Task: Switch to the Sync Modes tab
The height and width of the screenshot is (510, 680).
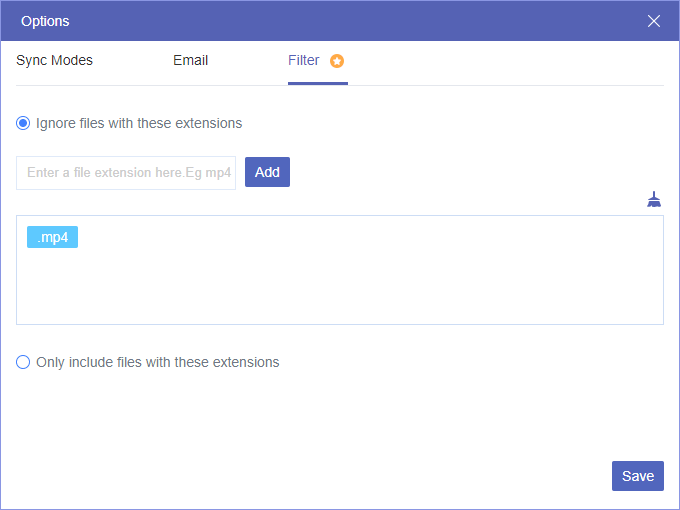Action: 54,60
